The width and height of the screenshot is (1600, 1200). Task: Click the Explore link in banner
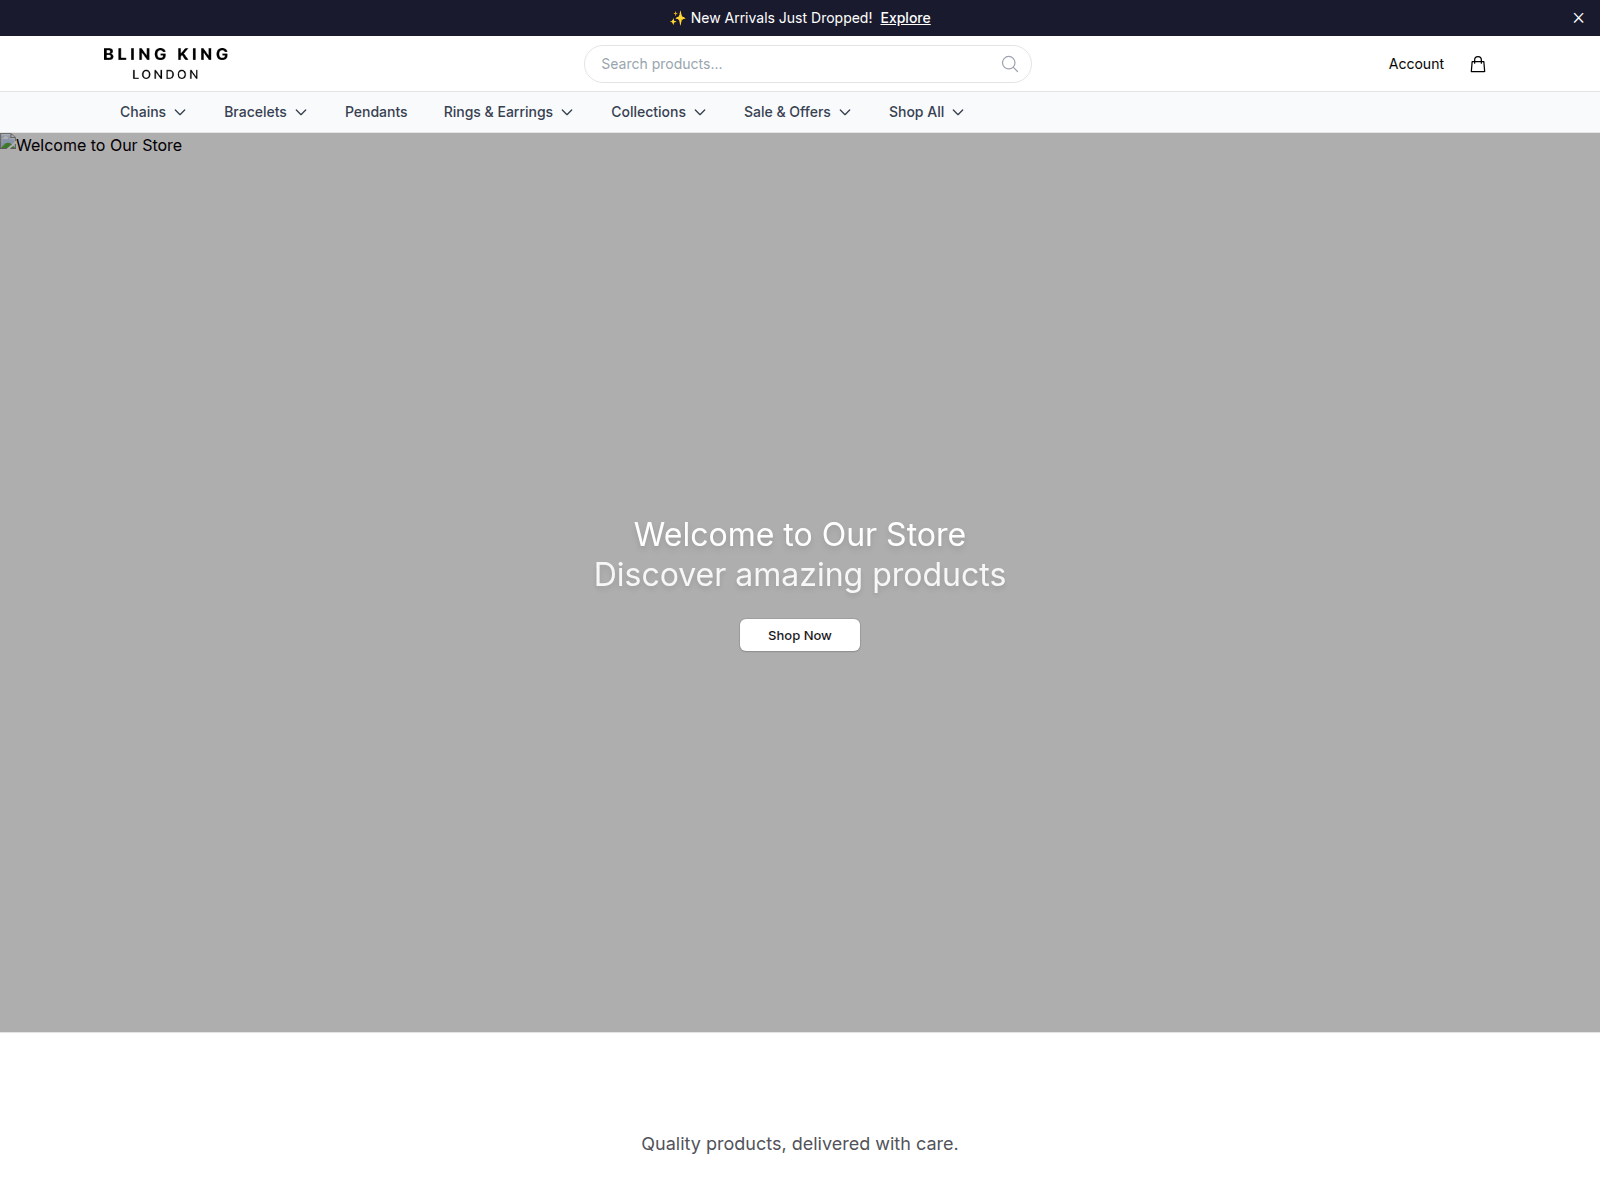tap(905, 18)
